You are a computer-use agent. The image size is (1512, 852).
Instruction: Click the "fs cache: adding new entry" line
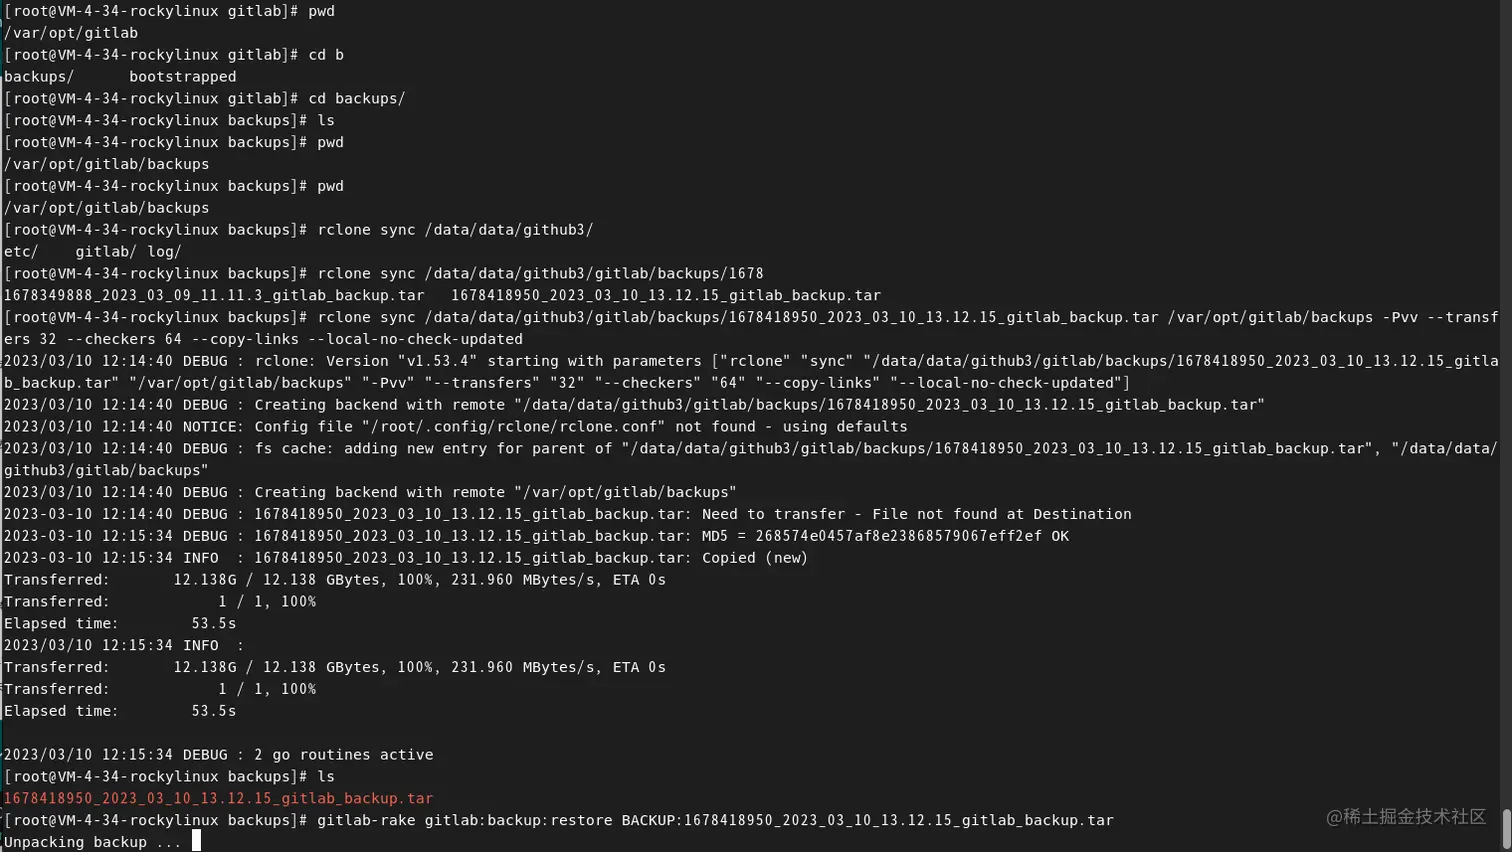(750, 459)
